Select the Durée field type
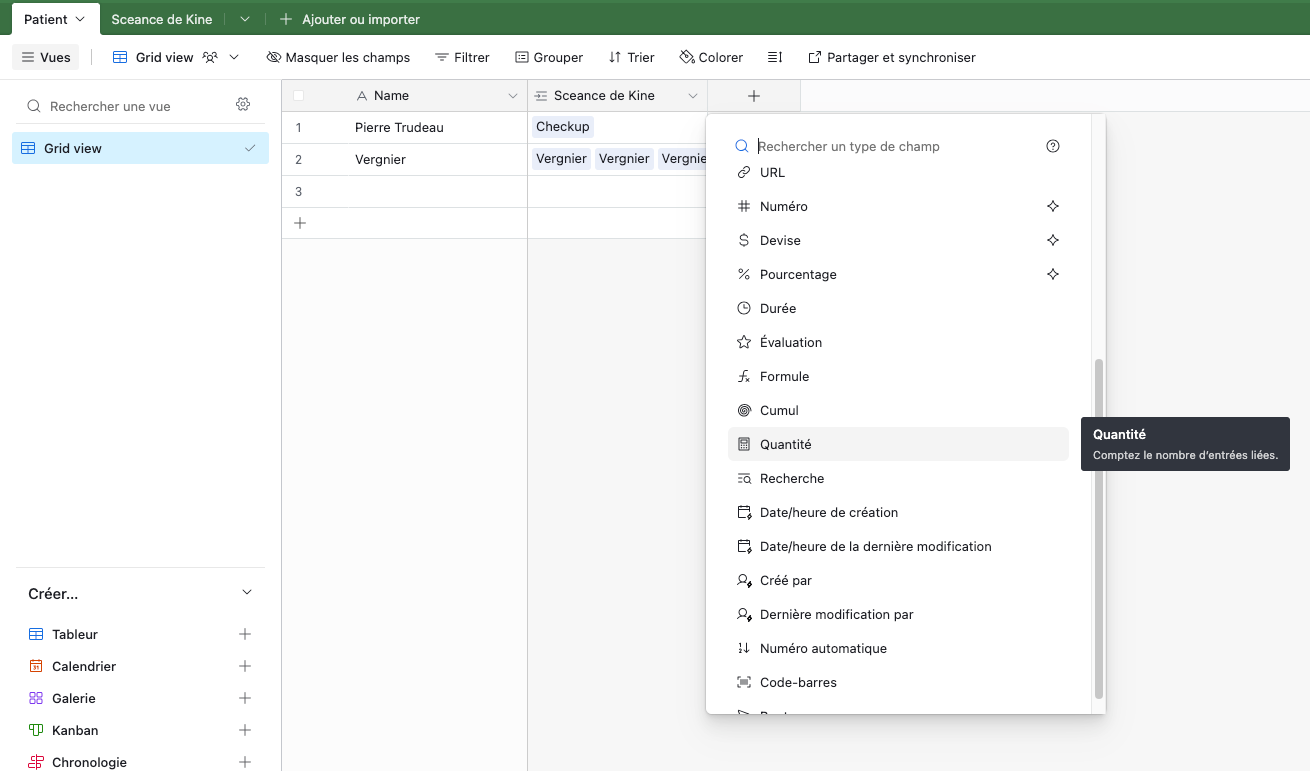Screen dimensions: 1310x771 click(898, 308)
